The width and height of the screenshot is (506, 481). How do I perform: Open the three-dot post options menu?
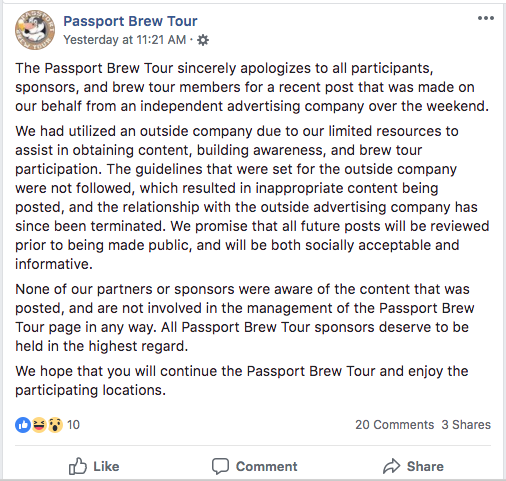coord(486,18)
